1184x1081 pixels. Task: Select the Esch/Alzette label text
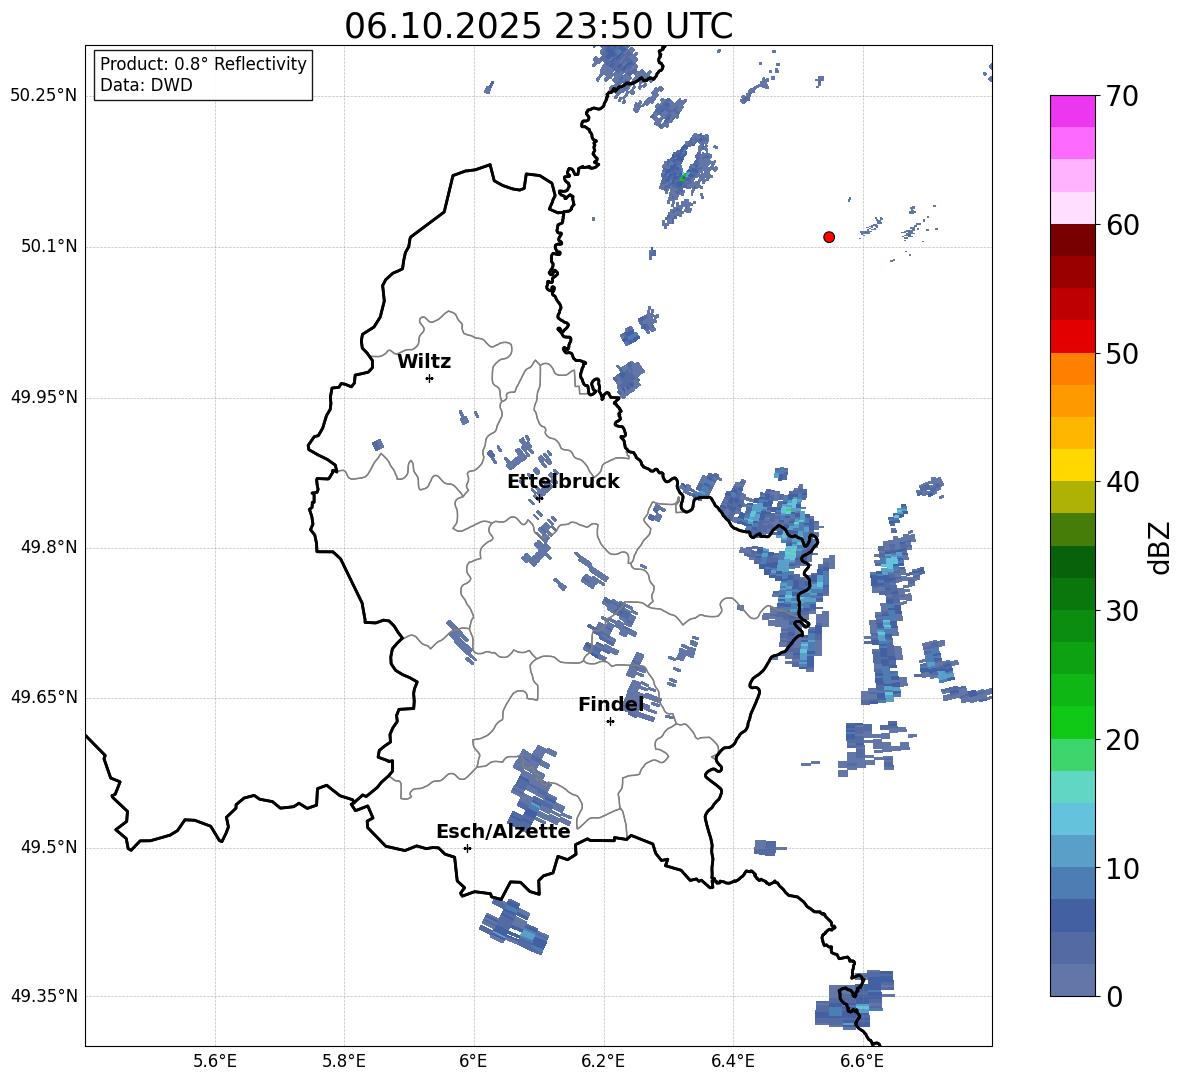click(x=503, y=831)
